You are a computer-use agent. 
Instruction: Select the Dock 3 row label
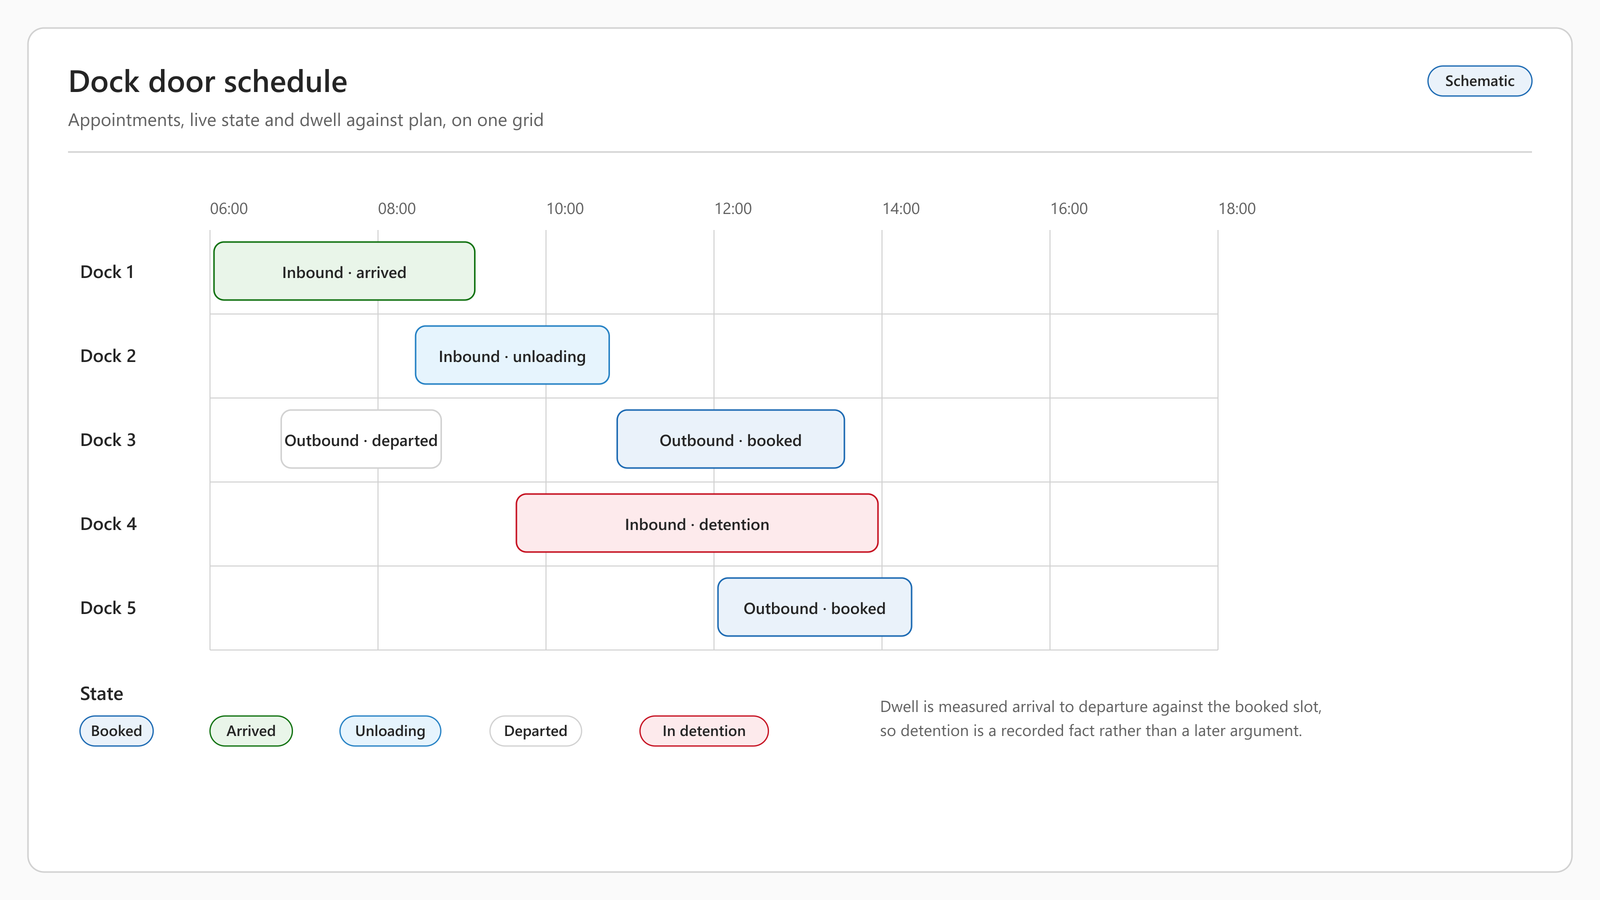[108, 440]
